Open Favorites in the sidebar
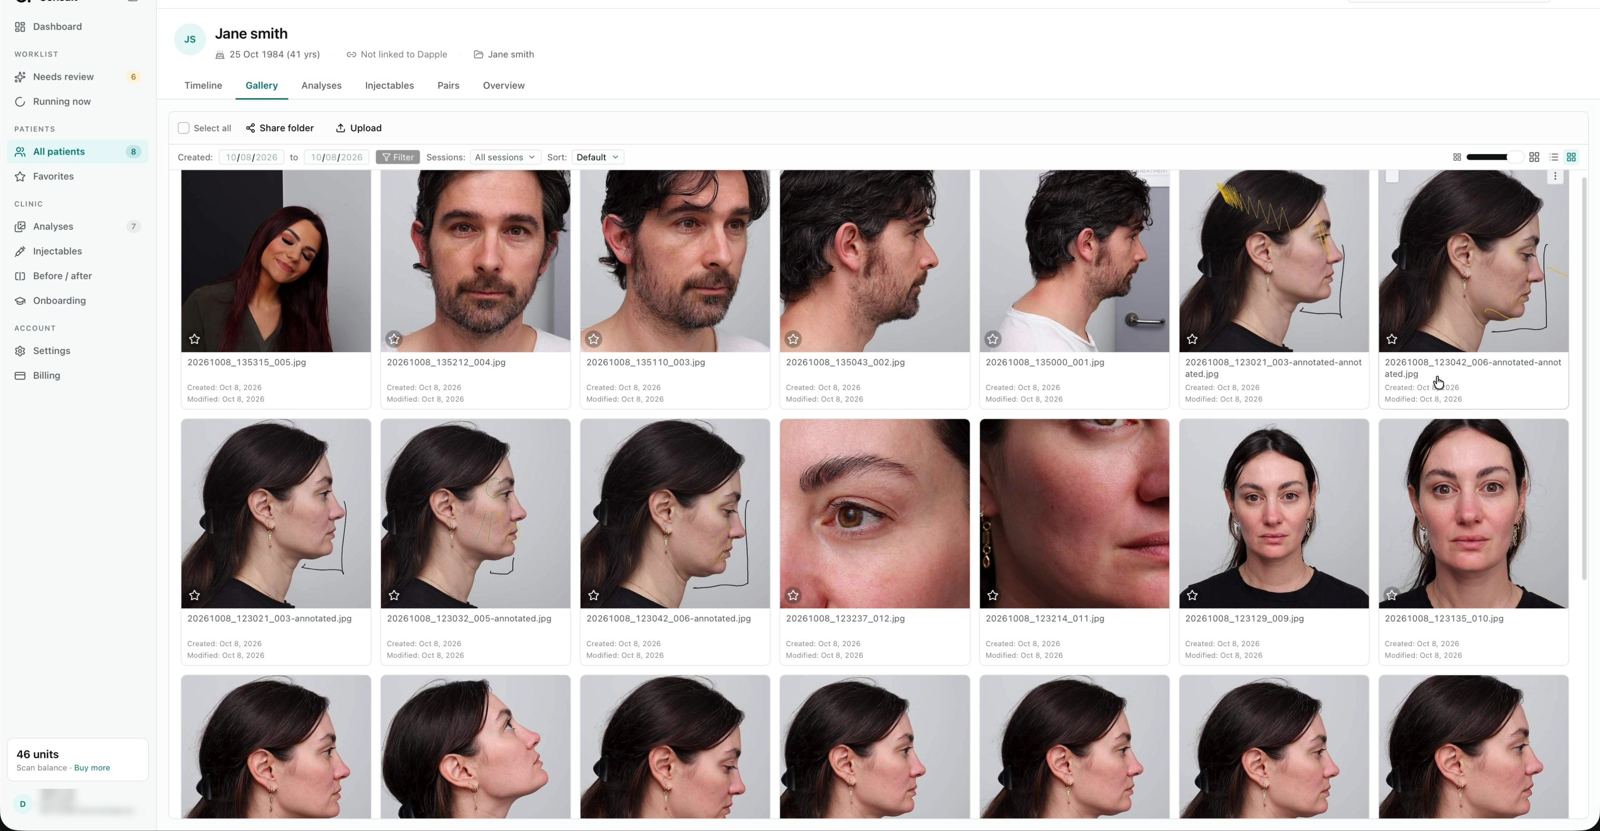The height and width of the screenshot is (831, 1600). (x=53, y=177)
